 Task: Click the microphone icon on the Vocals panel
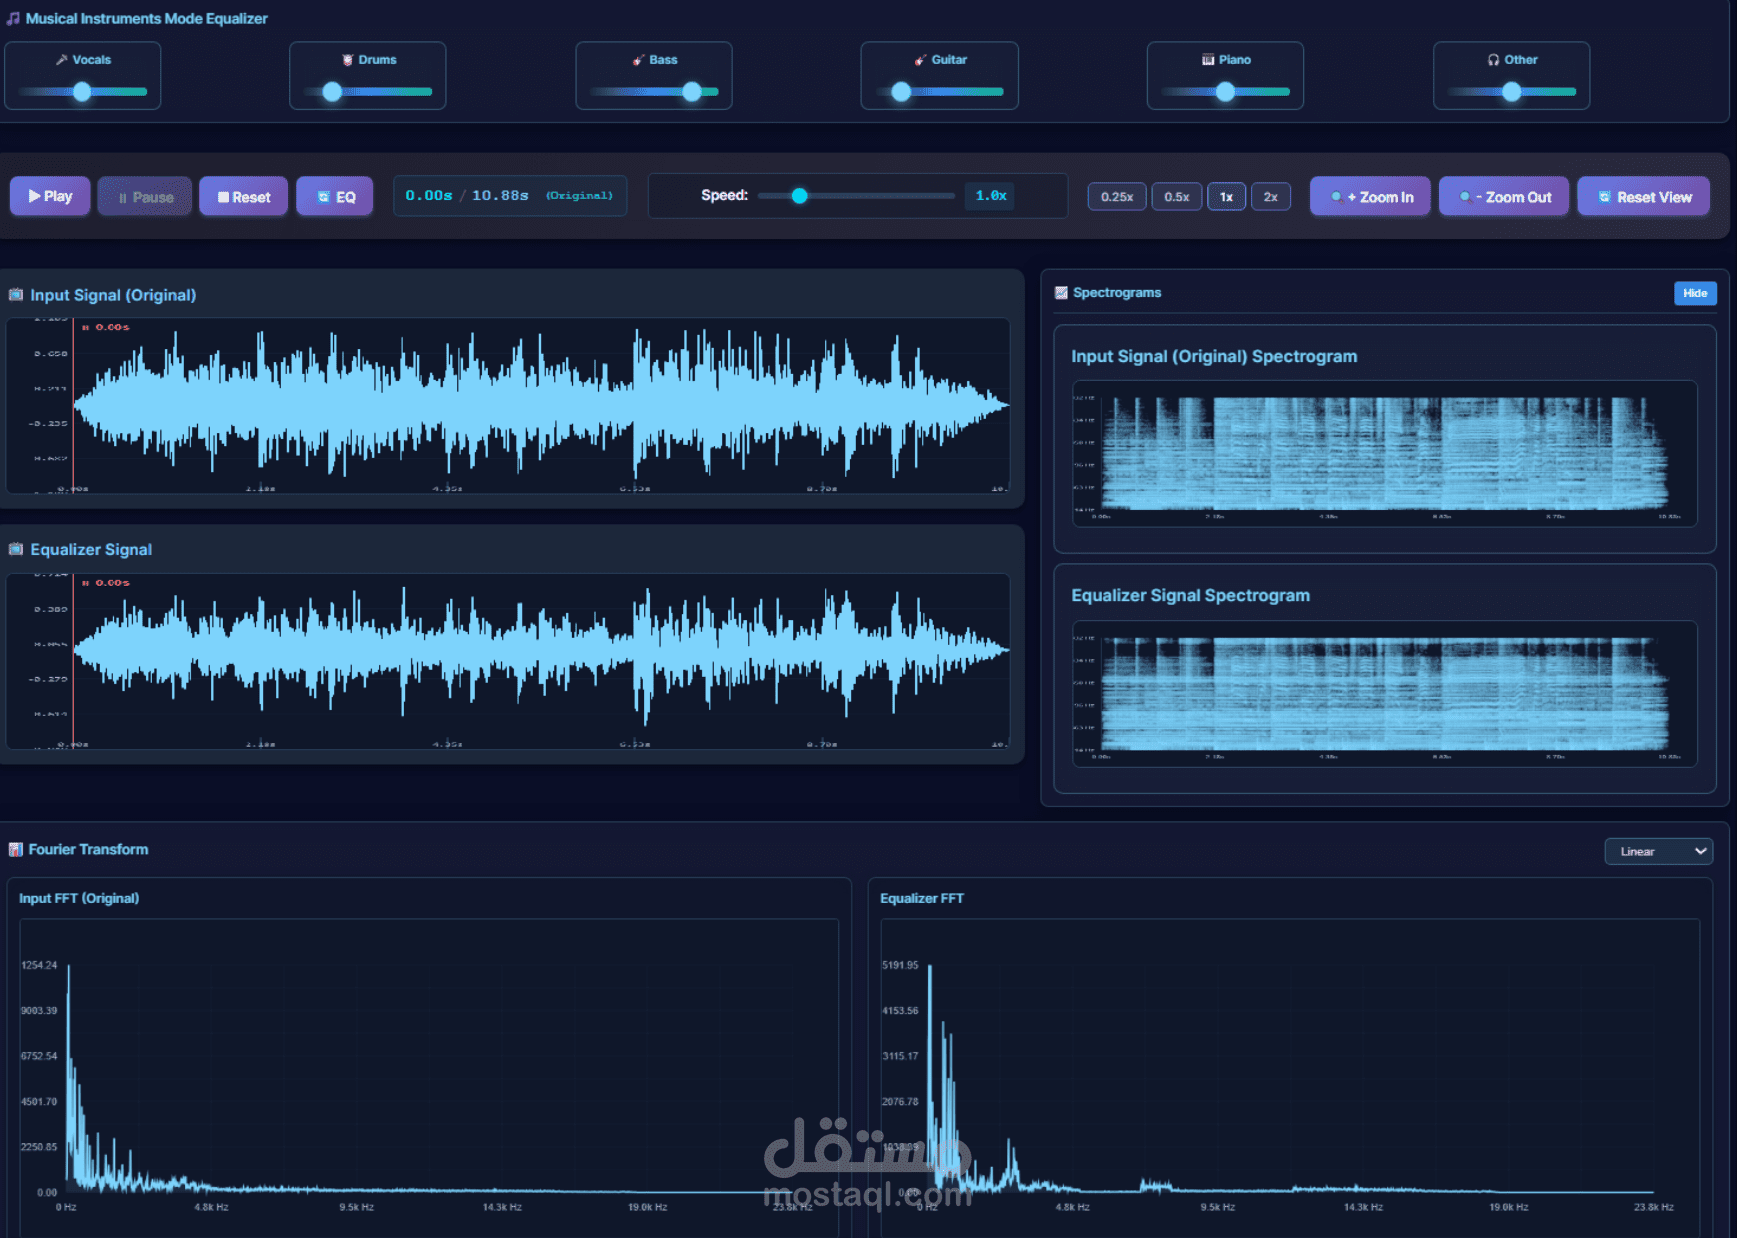click(60, 59)
